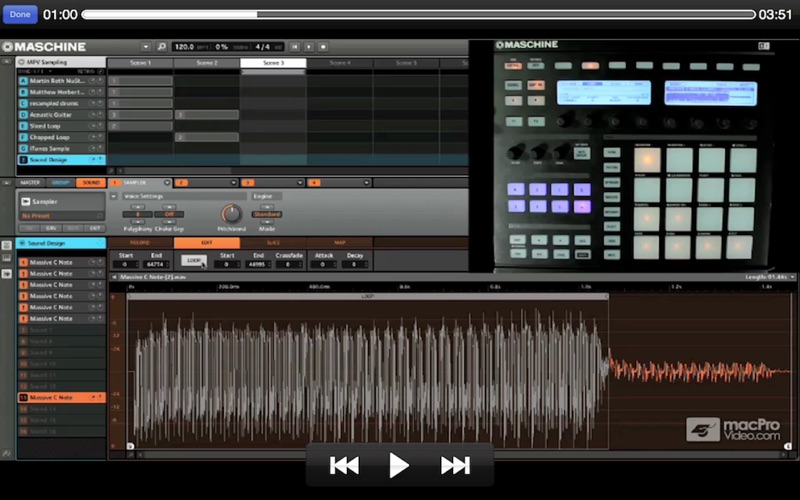Open the SYNC dropdown under MPV Sampling
800x500 pixels.
pyautogui.click(x=51, y=72)
